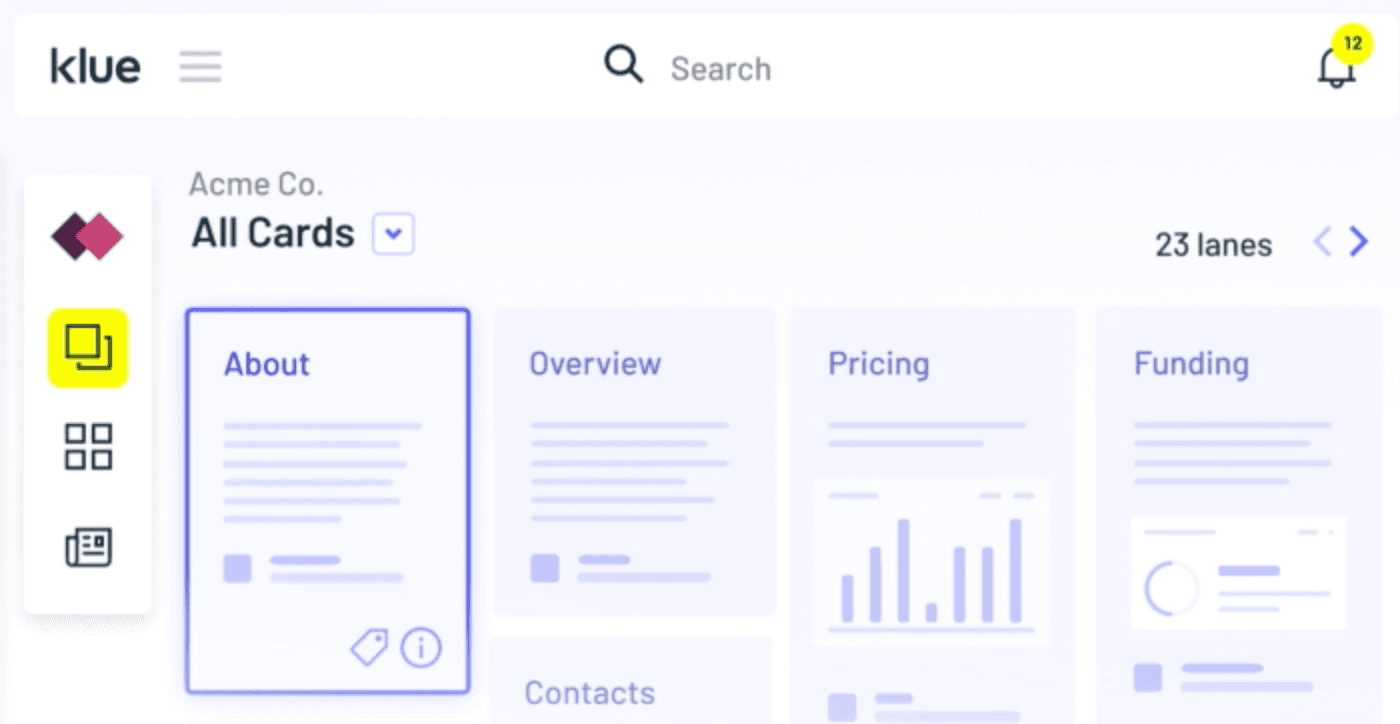Click the Klue wordmark logo
Viewport: 1400px width, 724px height.
(x=95, y=66)
